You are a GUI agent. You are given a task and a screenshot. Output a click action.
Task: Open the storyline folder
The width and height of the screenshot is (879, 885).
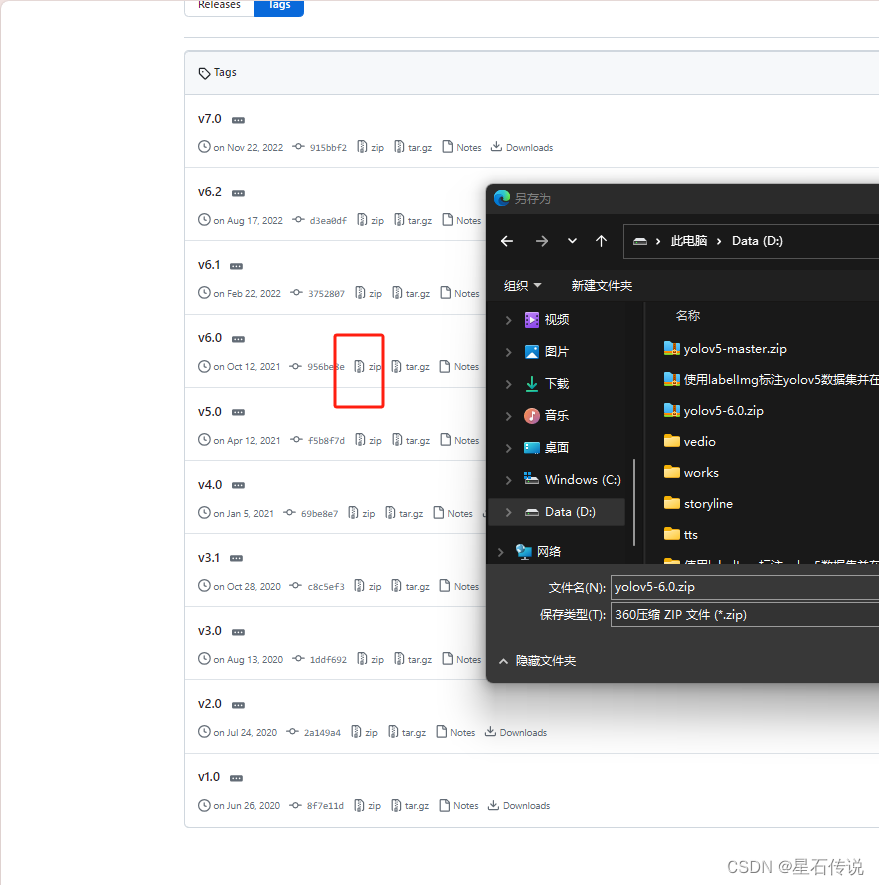click(x=698, y=504)
